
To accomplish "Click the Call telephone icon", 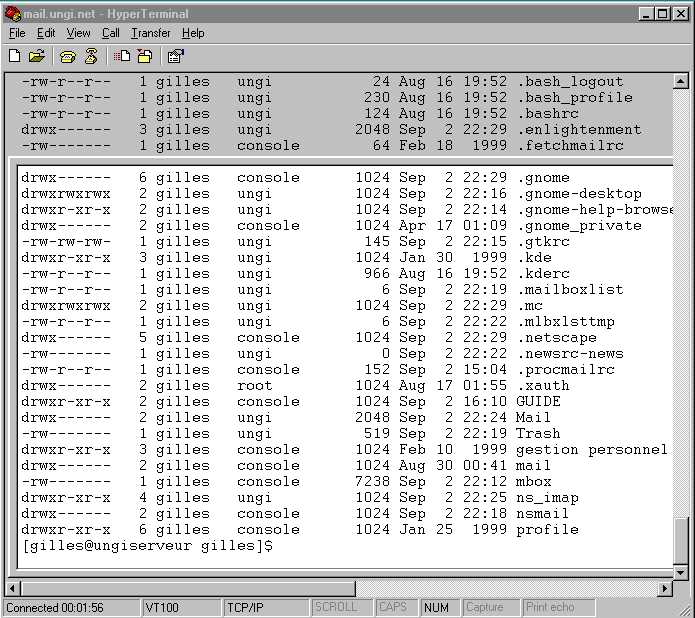I will pyautogui.click(x=67, y=57).
